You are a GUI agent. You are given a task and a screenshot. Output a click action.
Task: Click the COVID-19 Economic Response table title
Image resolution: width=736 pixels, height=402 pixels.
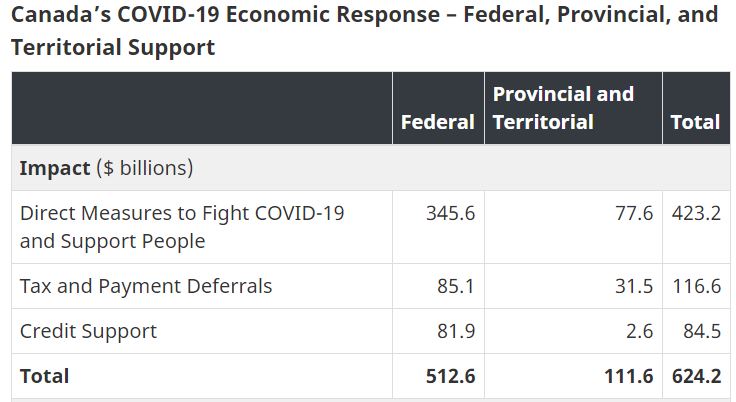364,30
